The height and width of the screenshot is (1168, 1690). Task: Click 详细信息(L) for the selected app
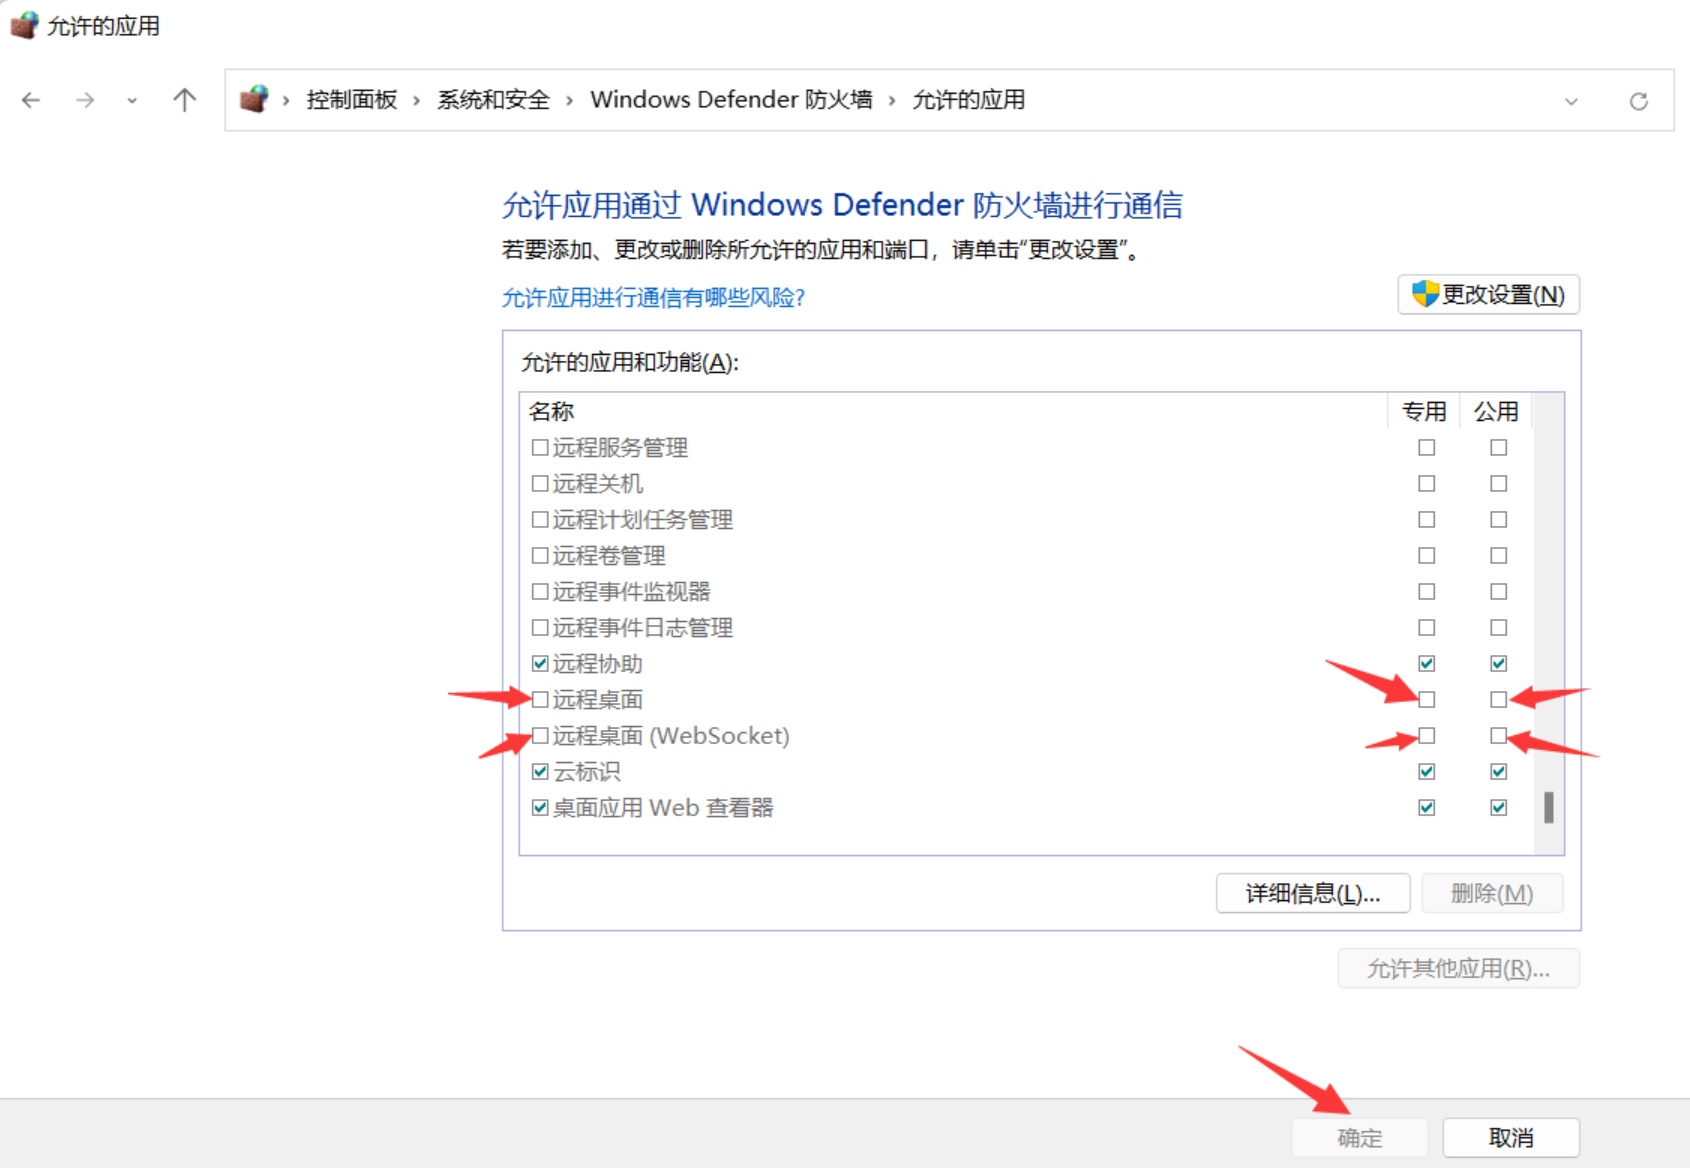(1312, 893)
